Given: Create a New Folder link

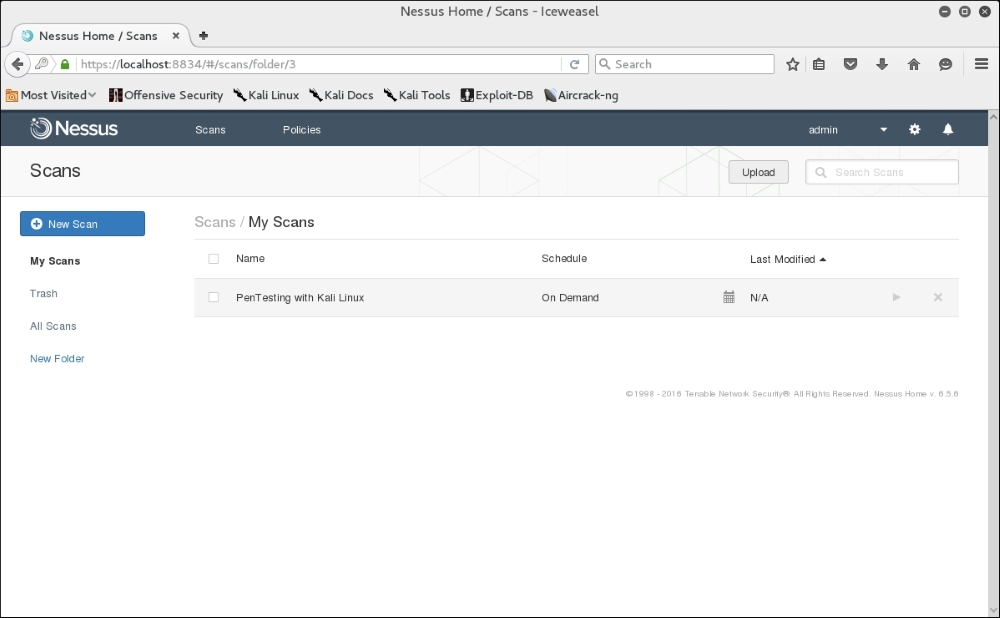Looking at the screenshot, I should click(57, 358).
